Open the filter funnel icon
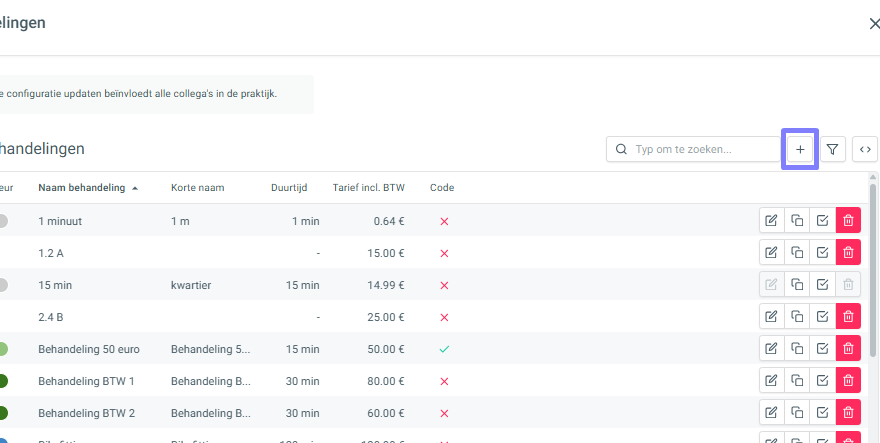The height and width of the screenshot is (443, 880). 832,149
